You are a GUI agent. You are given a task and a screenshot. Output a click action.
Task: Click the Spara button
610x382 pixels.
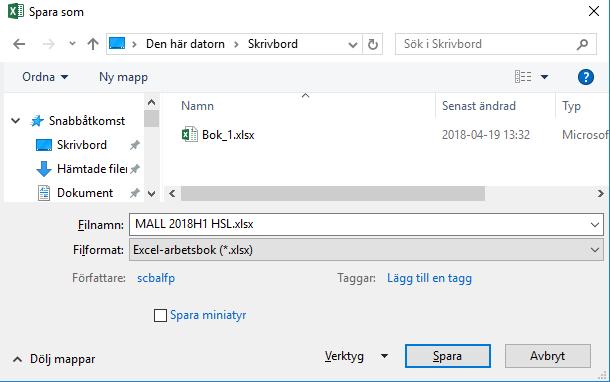coord(448,356)
